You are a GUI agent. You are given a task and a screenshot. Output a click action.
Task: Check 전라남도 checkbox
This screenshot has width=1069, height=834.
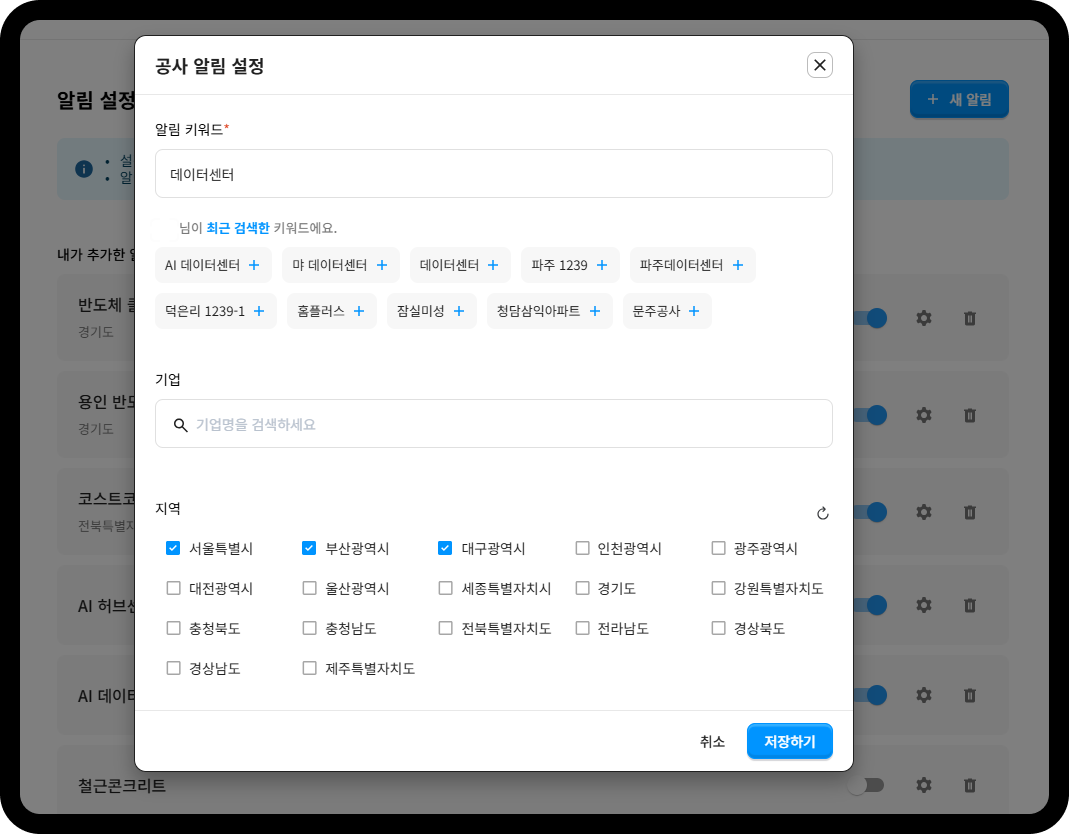point(582,628)
